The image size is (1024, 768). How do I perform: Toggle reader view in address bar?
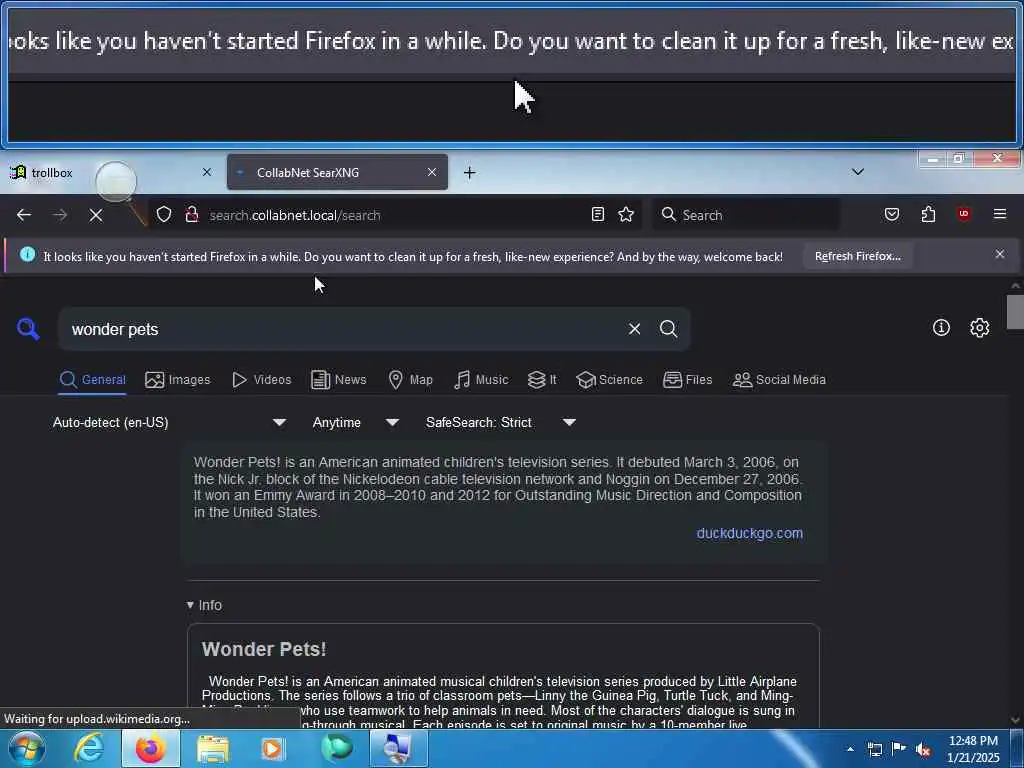coord(598,214)
